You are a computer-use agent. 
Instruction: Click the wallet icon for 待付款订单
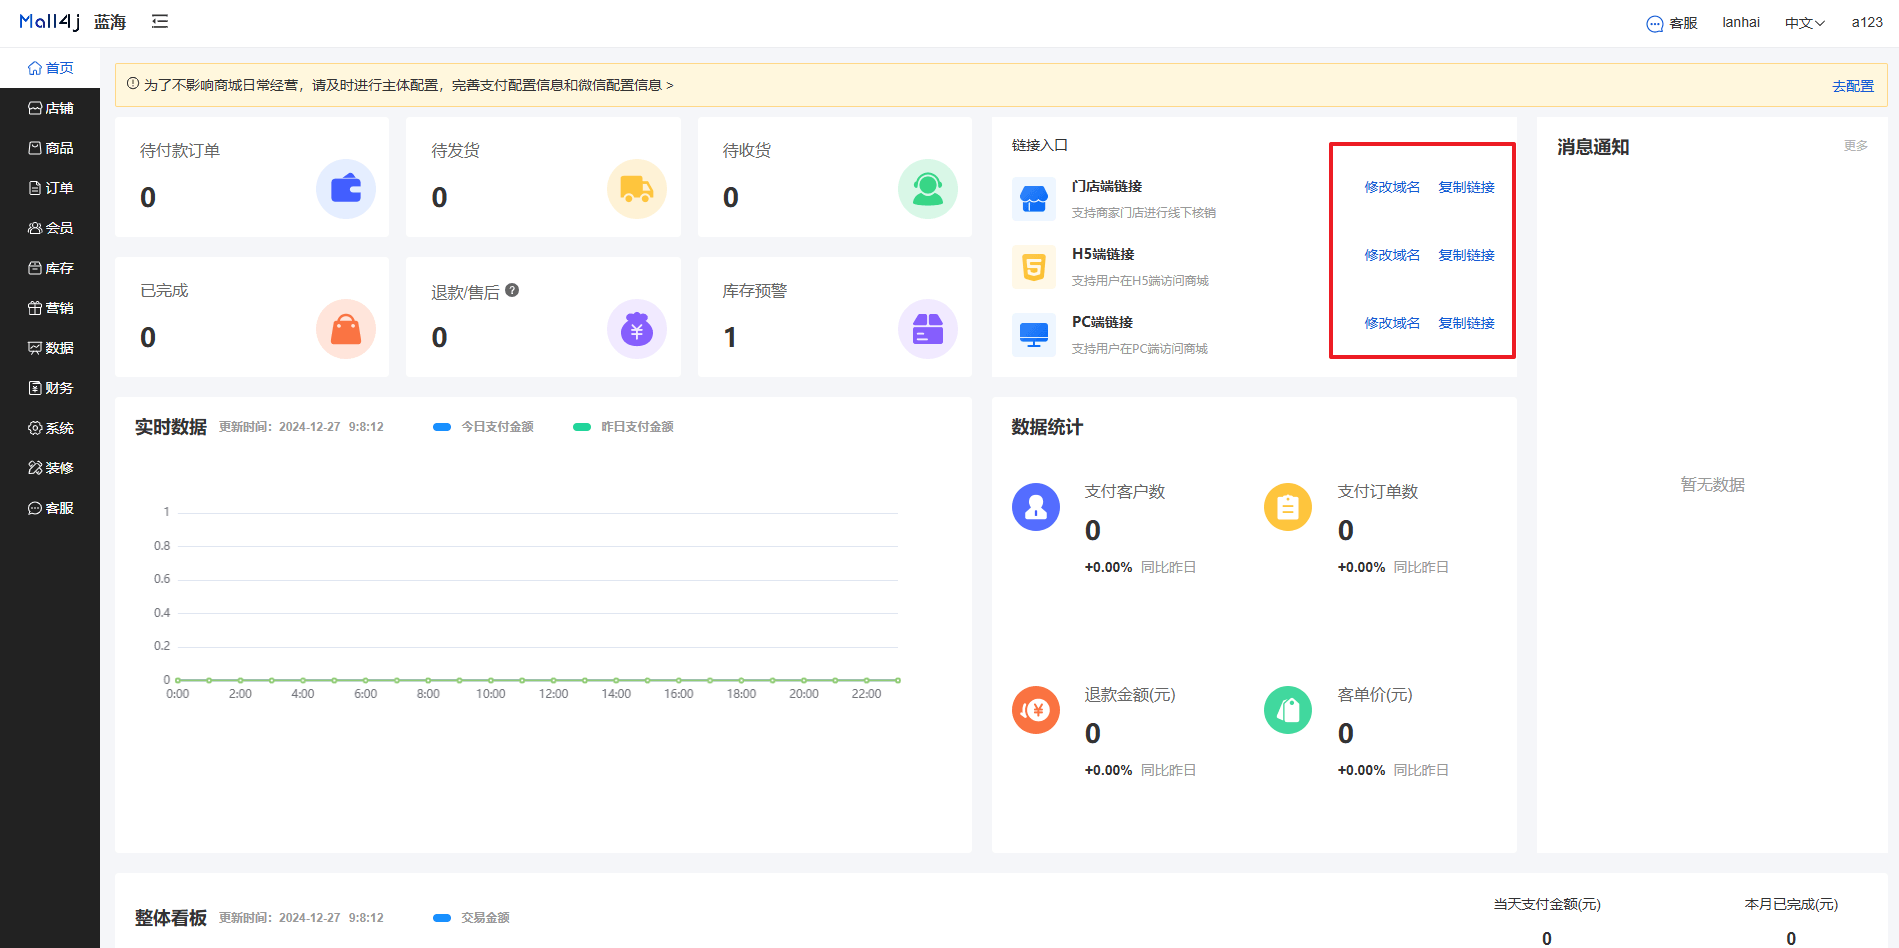point(346,189)
